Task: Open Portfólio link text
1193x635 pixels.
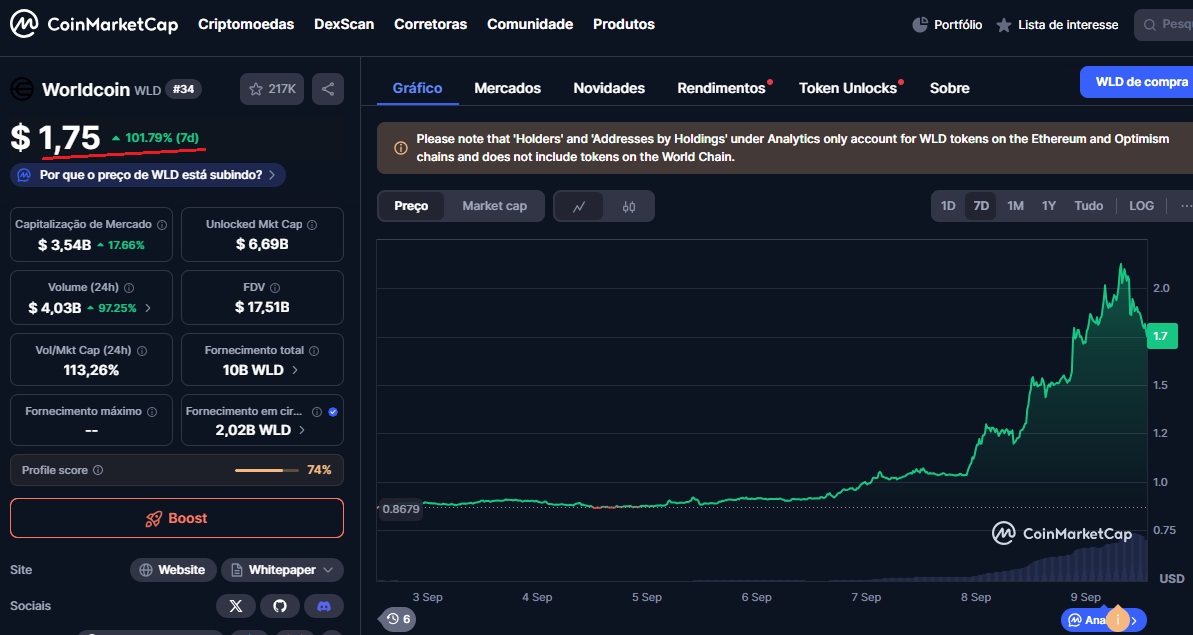Action: click(x=958, y=25)
